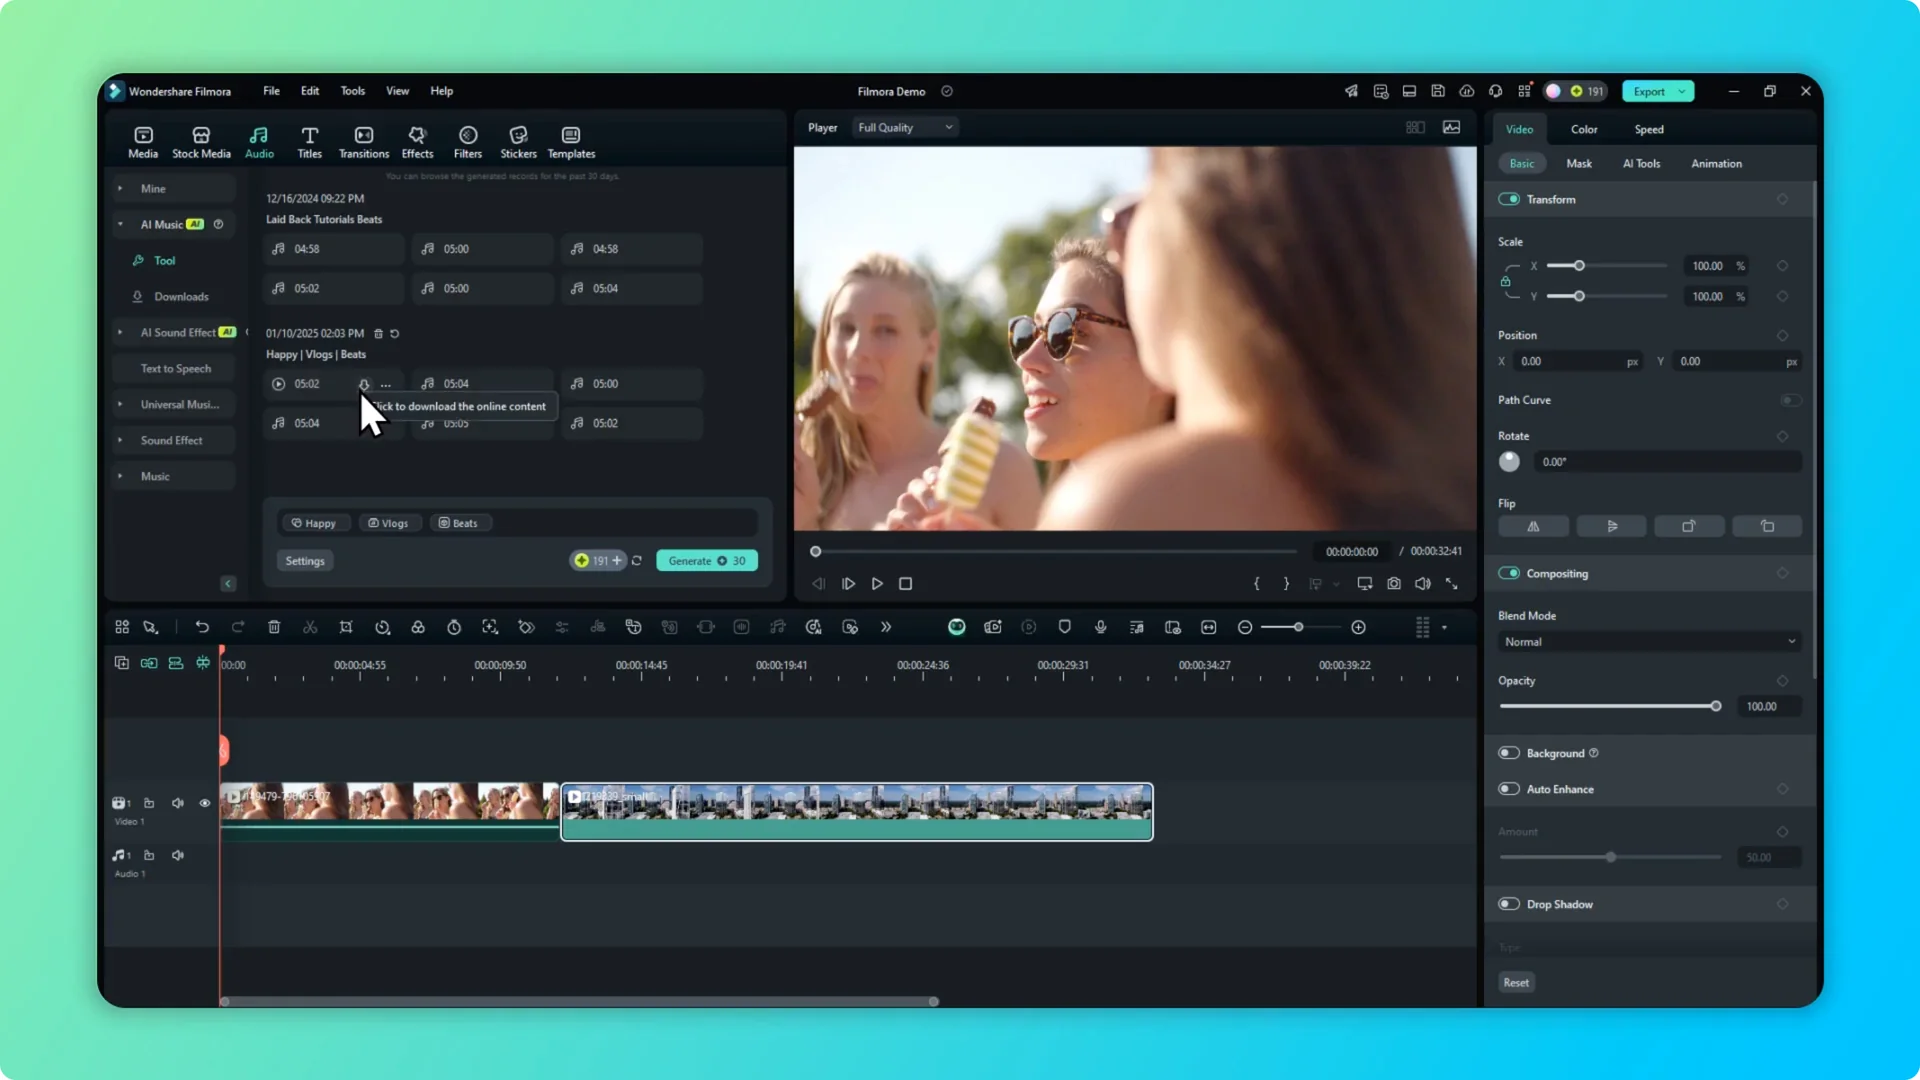Open the Export button dropdown arrow
The height and width of the screenshot is (1080, 1920).
[1682, 91]
